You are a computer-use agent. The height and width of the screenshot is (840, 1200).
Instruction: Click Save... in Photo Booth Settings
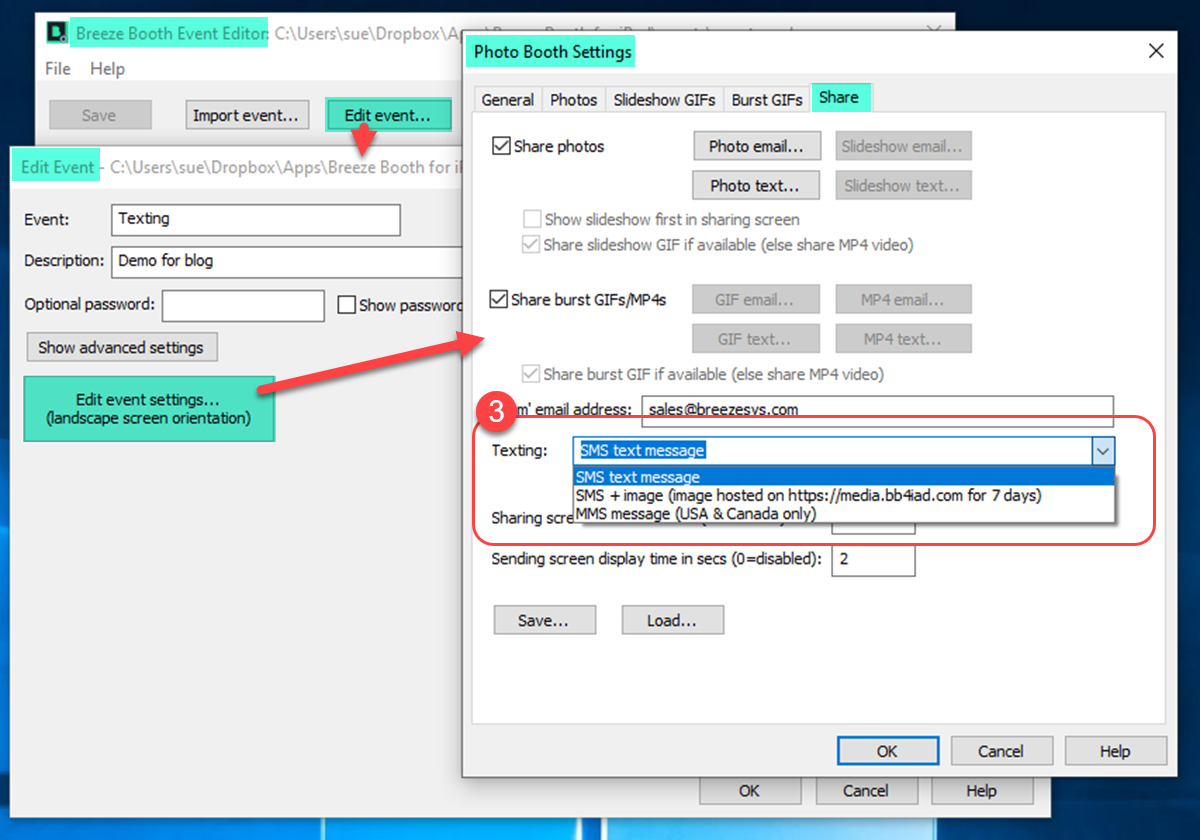pyautogui.click(x=545, y=620)
